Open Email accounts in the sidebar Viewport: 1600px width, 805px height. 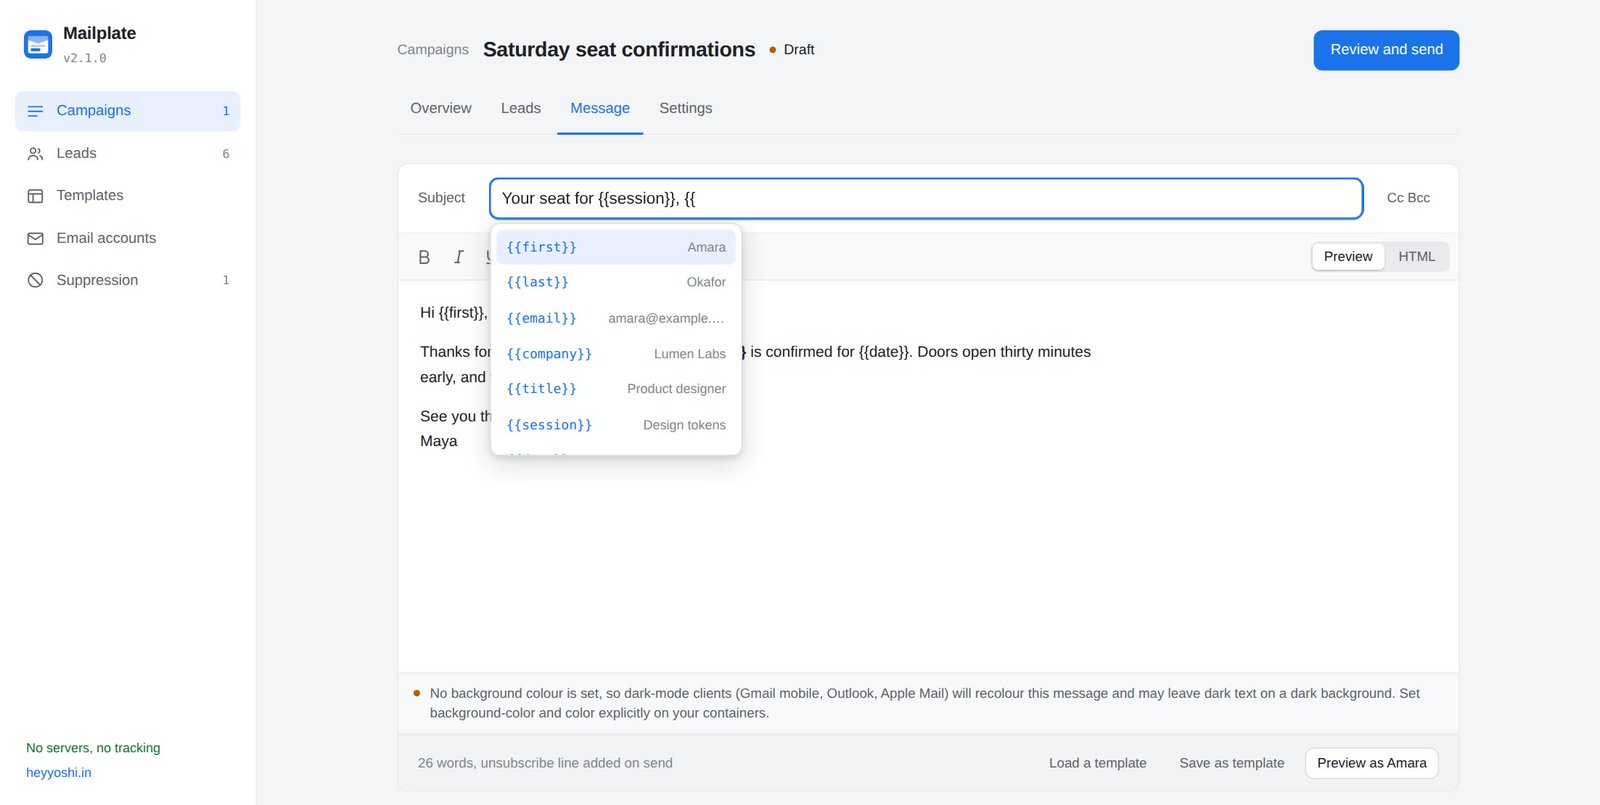click(128, 239)
